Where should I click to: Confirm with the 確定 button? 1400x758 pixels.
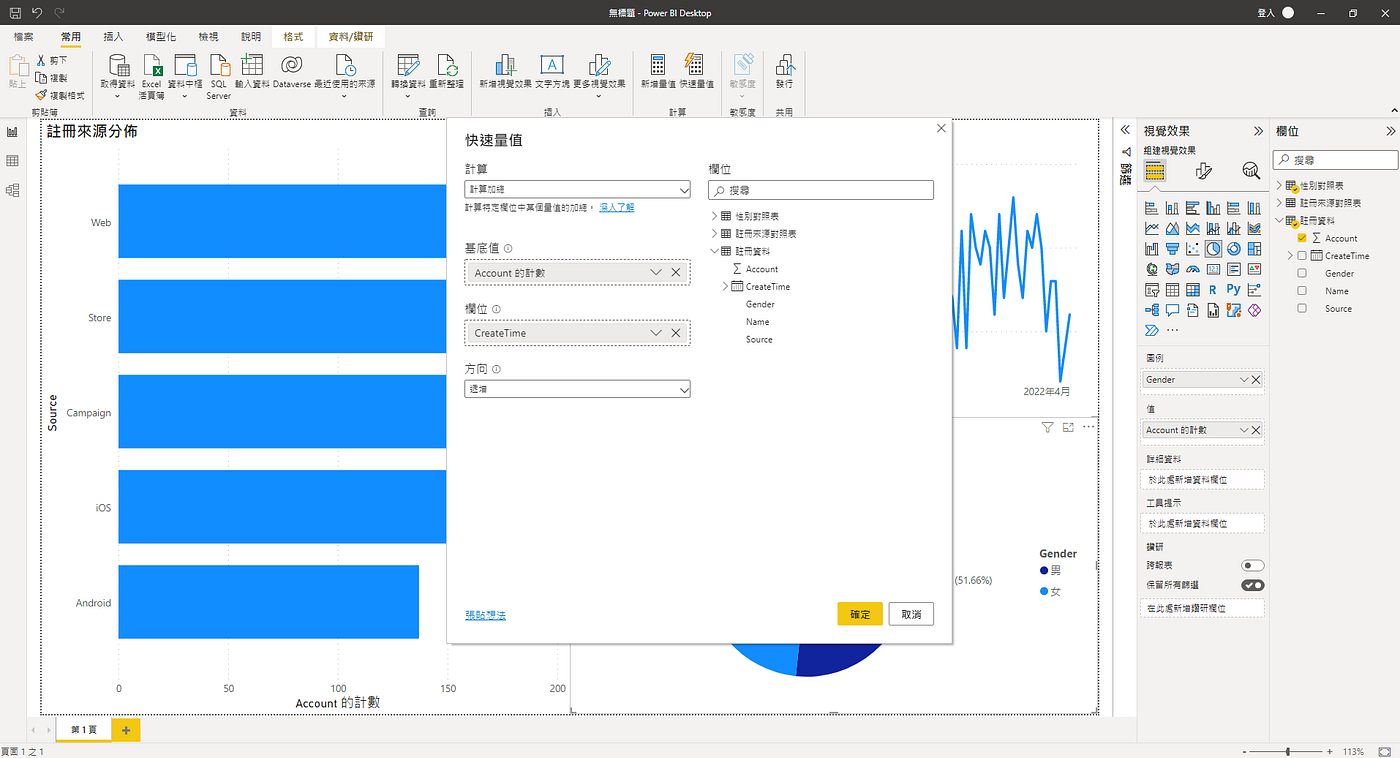pyautogui.click(x=860, y=614)
